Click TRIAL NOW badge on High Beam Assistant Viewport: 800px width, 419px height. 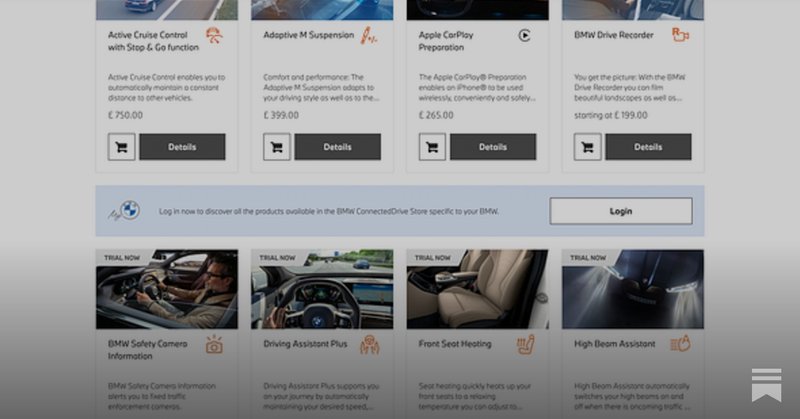[588, 258]
